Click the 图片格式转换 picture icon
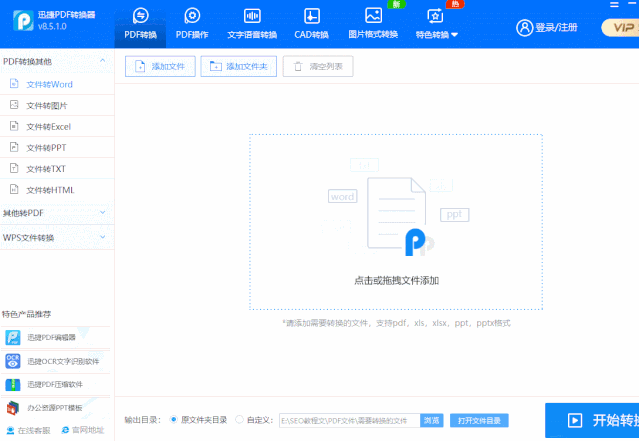The image size is (639, 441). pos(373,15)
